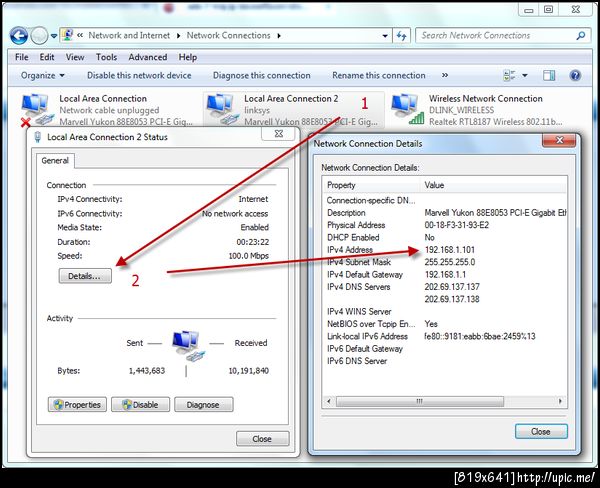Viewport: 600px width, 488px height.
Task: Click the horizontal scrollbar thumb in Details
Action: click(420, 401)
